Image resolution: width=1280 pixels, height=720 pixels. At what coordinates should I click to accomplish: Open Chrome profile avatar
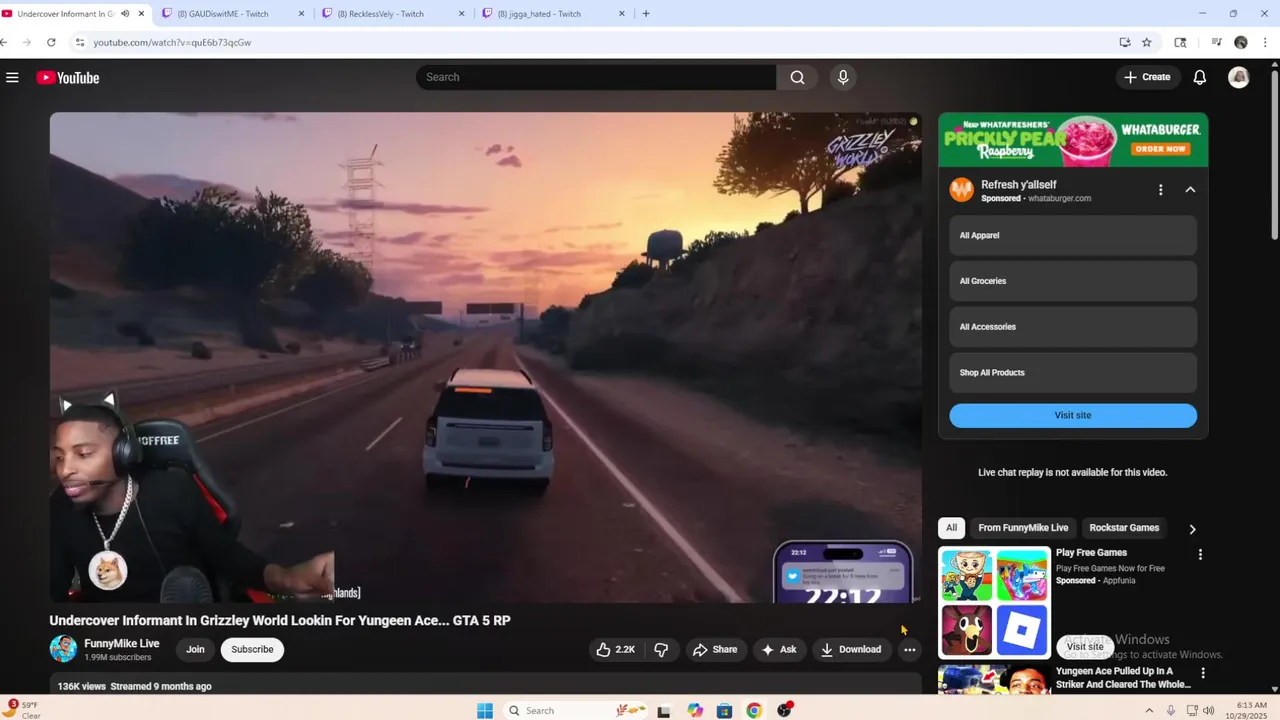point(1241,42)
